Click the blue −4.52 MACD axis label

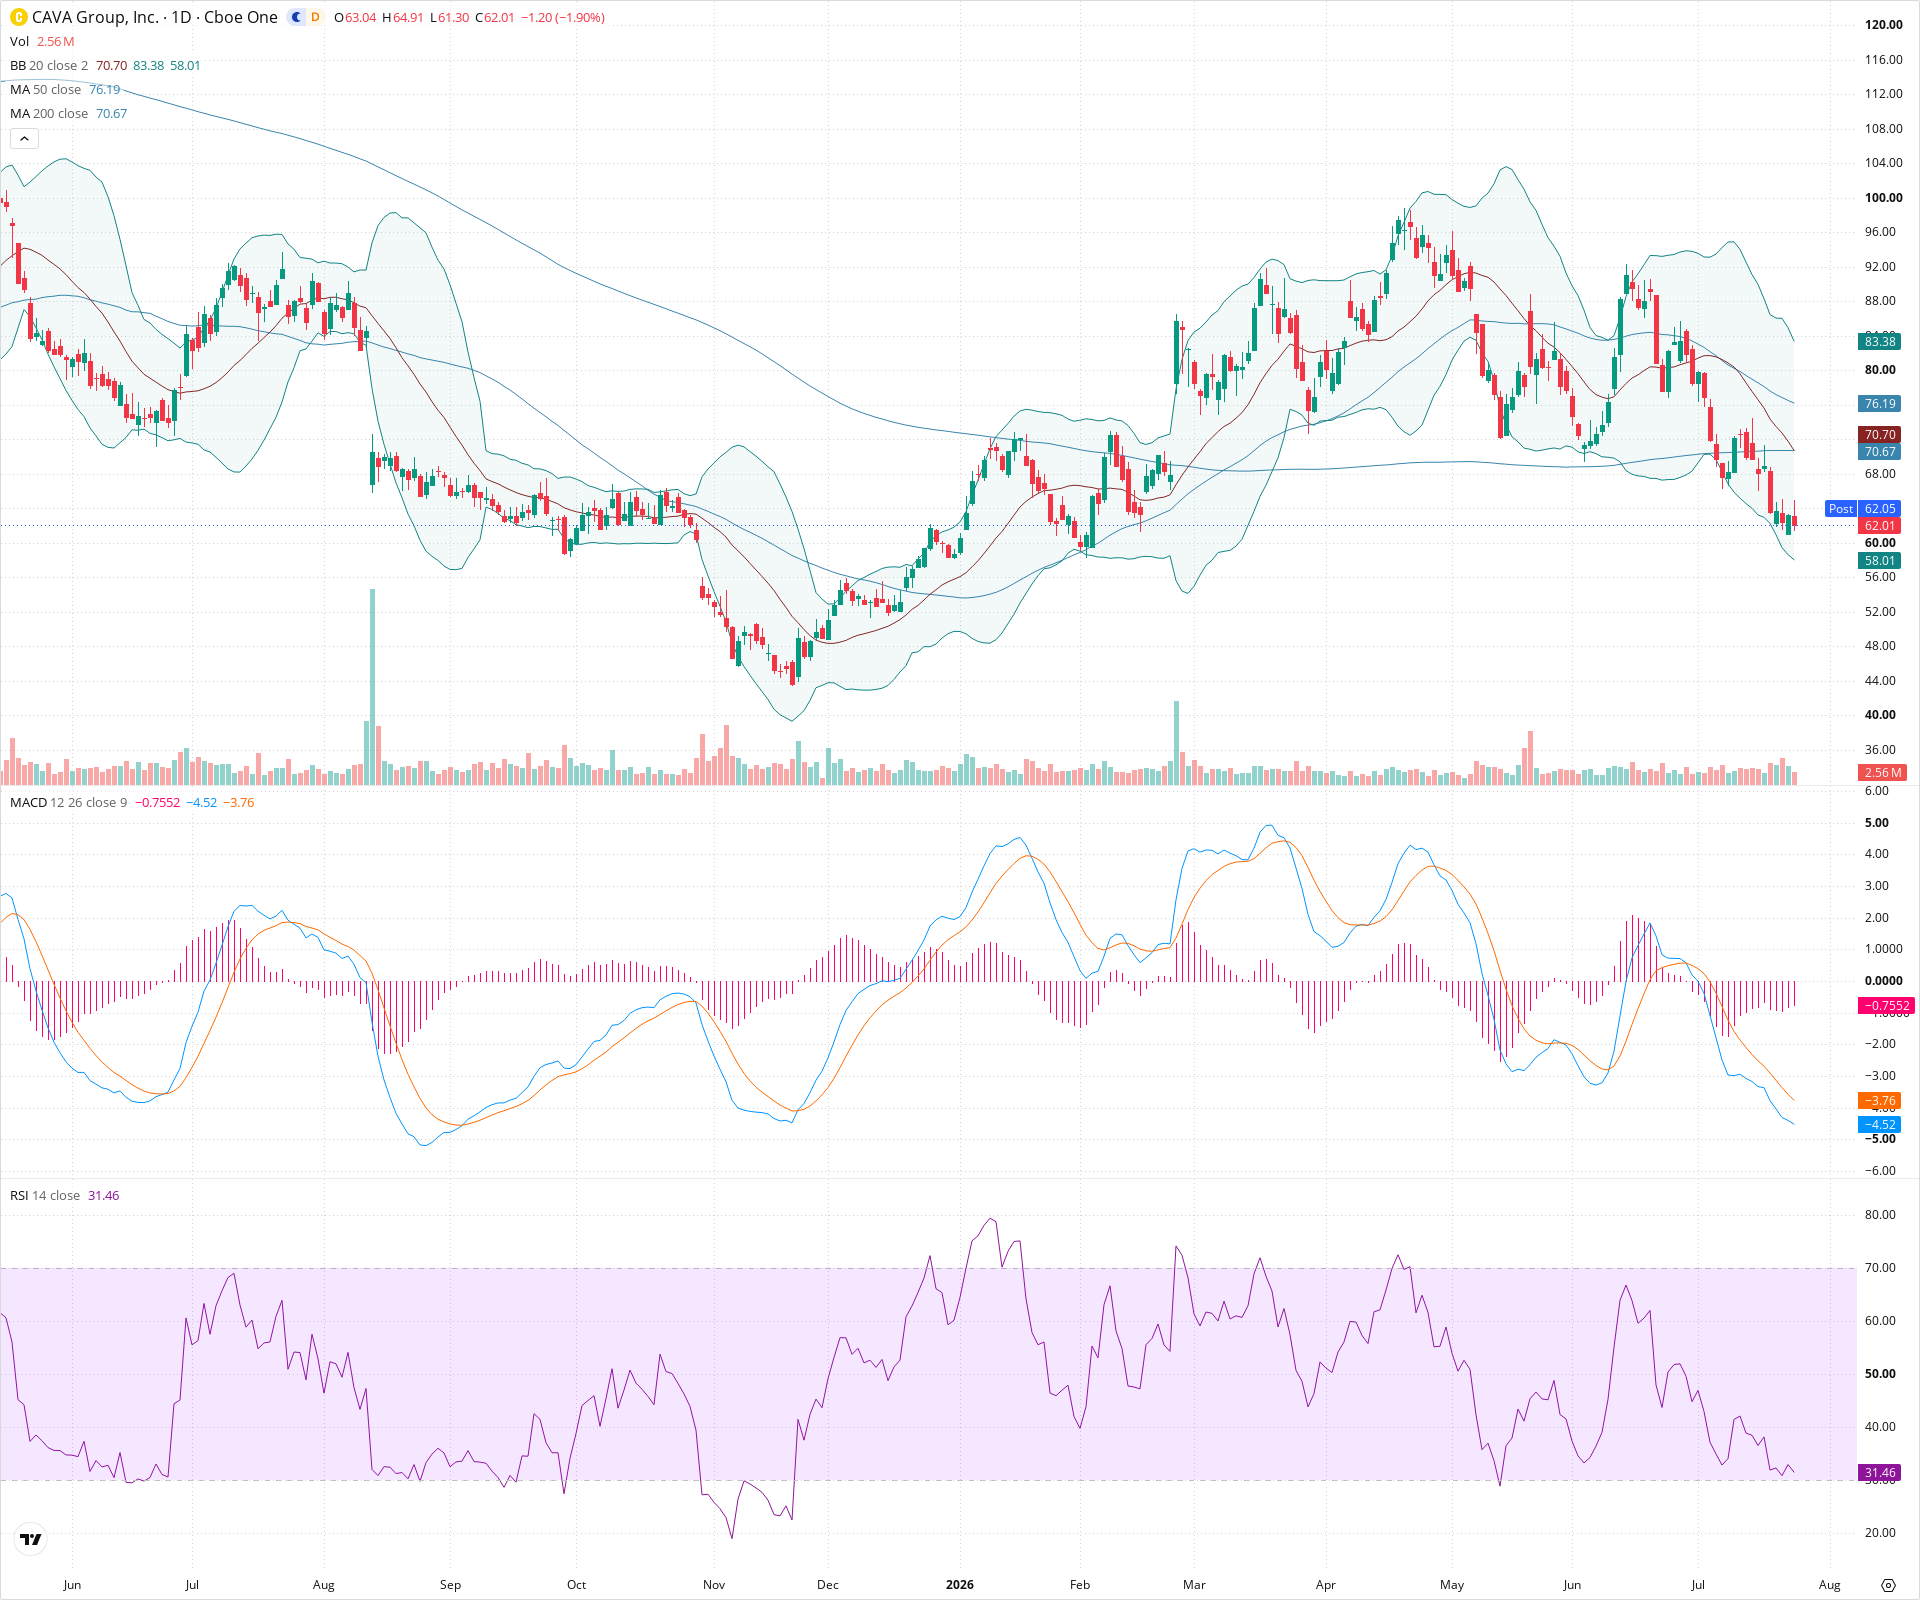click(x=1879, y=1124)
